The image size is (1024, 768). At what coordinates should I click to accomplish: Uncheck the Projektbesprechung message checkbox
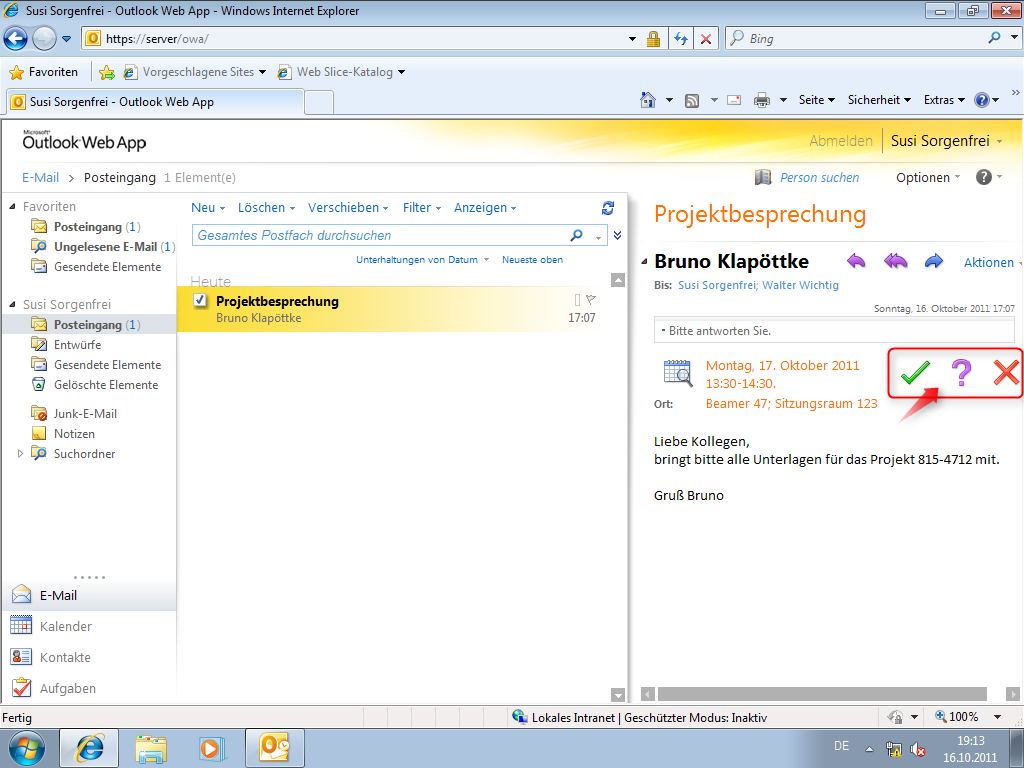[200, 301]
